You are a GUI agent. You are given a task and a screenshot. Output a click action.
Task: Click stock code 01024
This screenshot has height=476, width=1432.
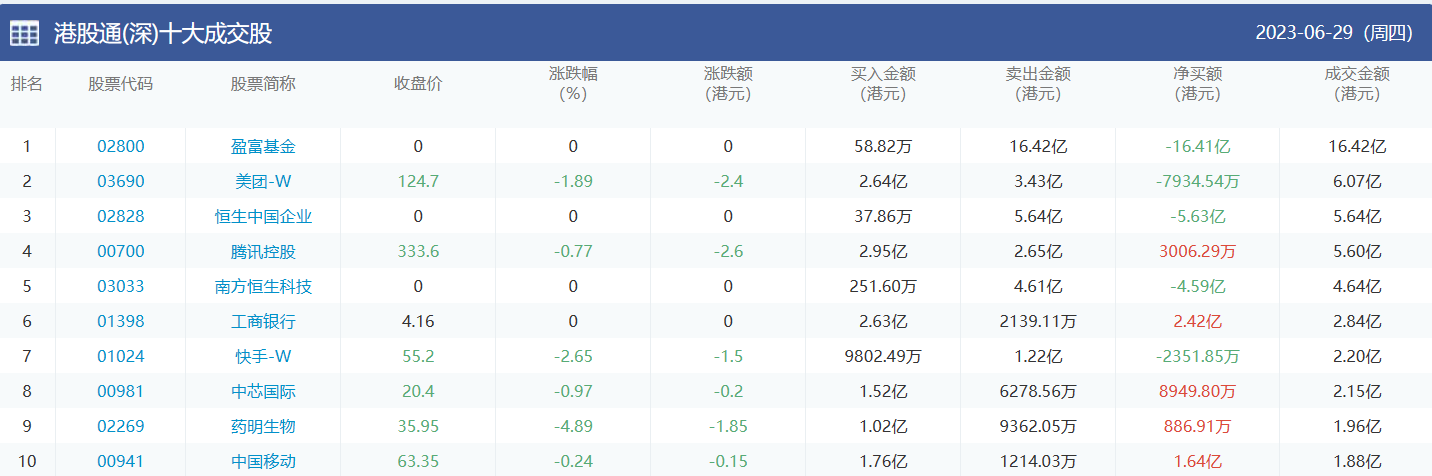(x=121, y=357)
